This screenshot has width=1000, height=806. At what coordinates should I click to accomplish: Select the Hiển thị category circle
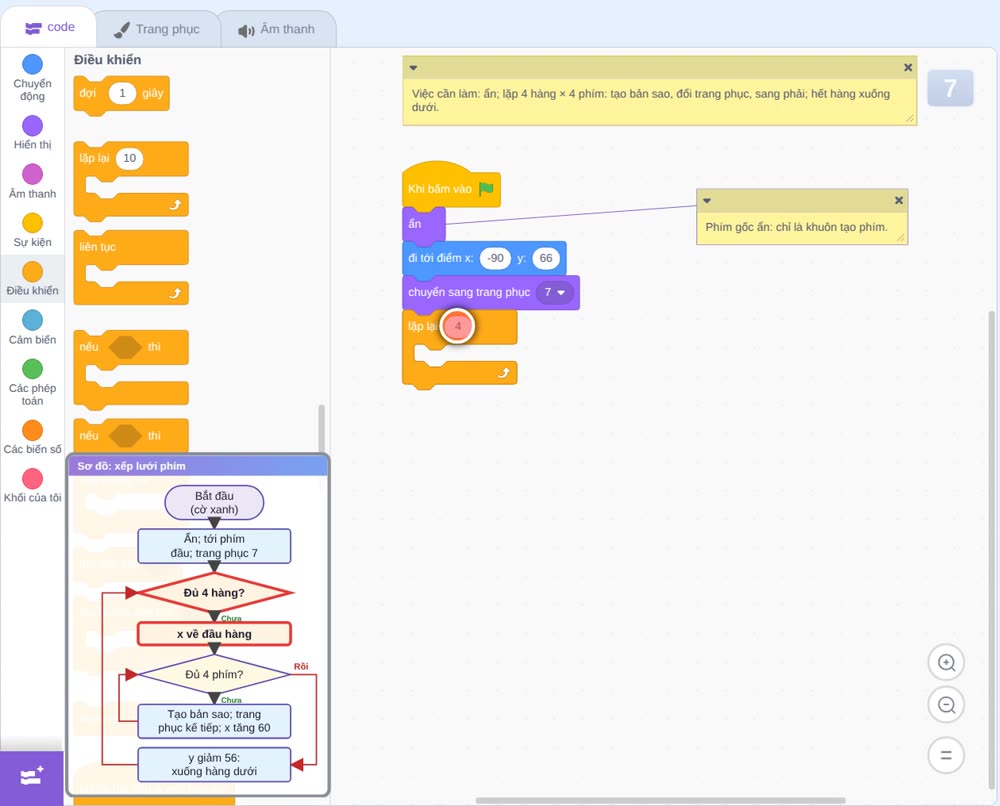(33, 126)
